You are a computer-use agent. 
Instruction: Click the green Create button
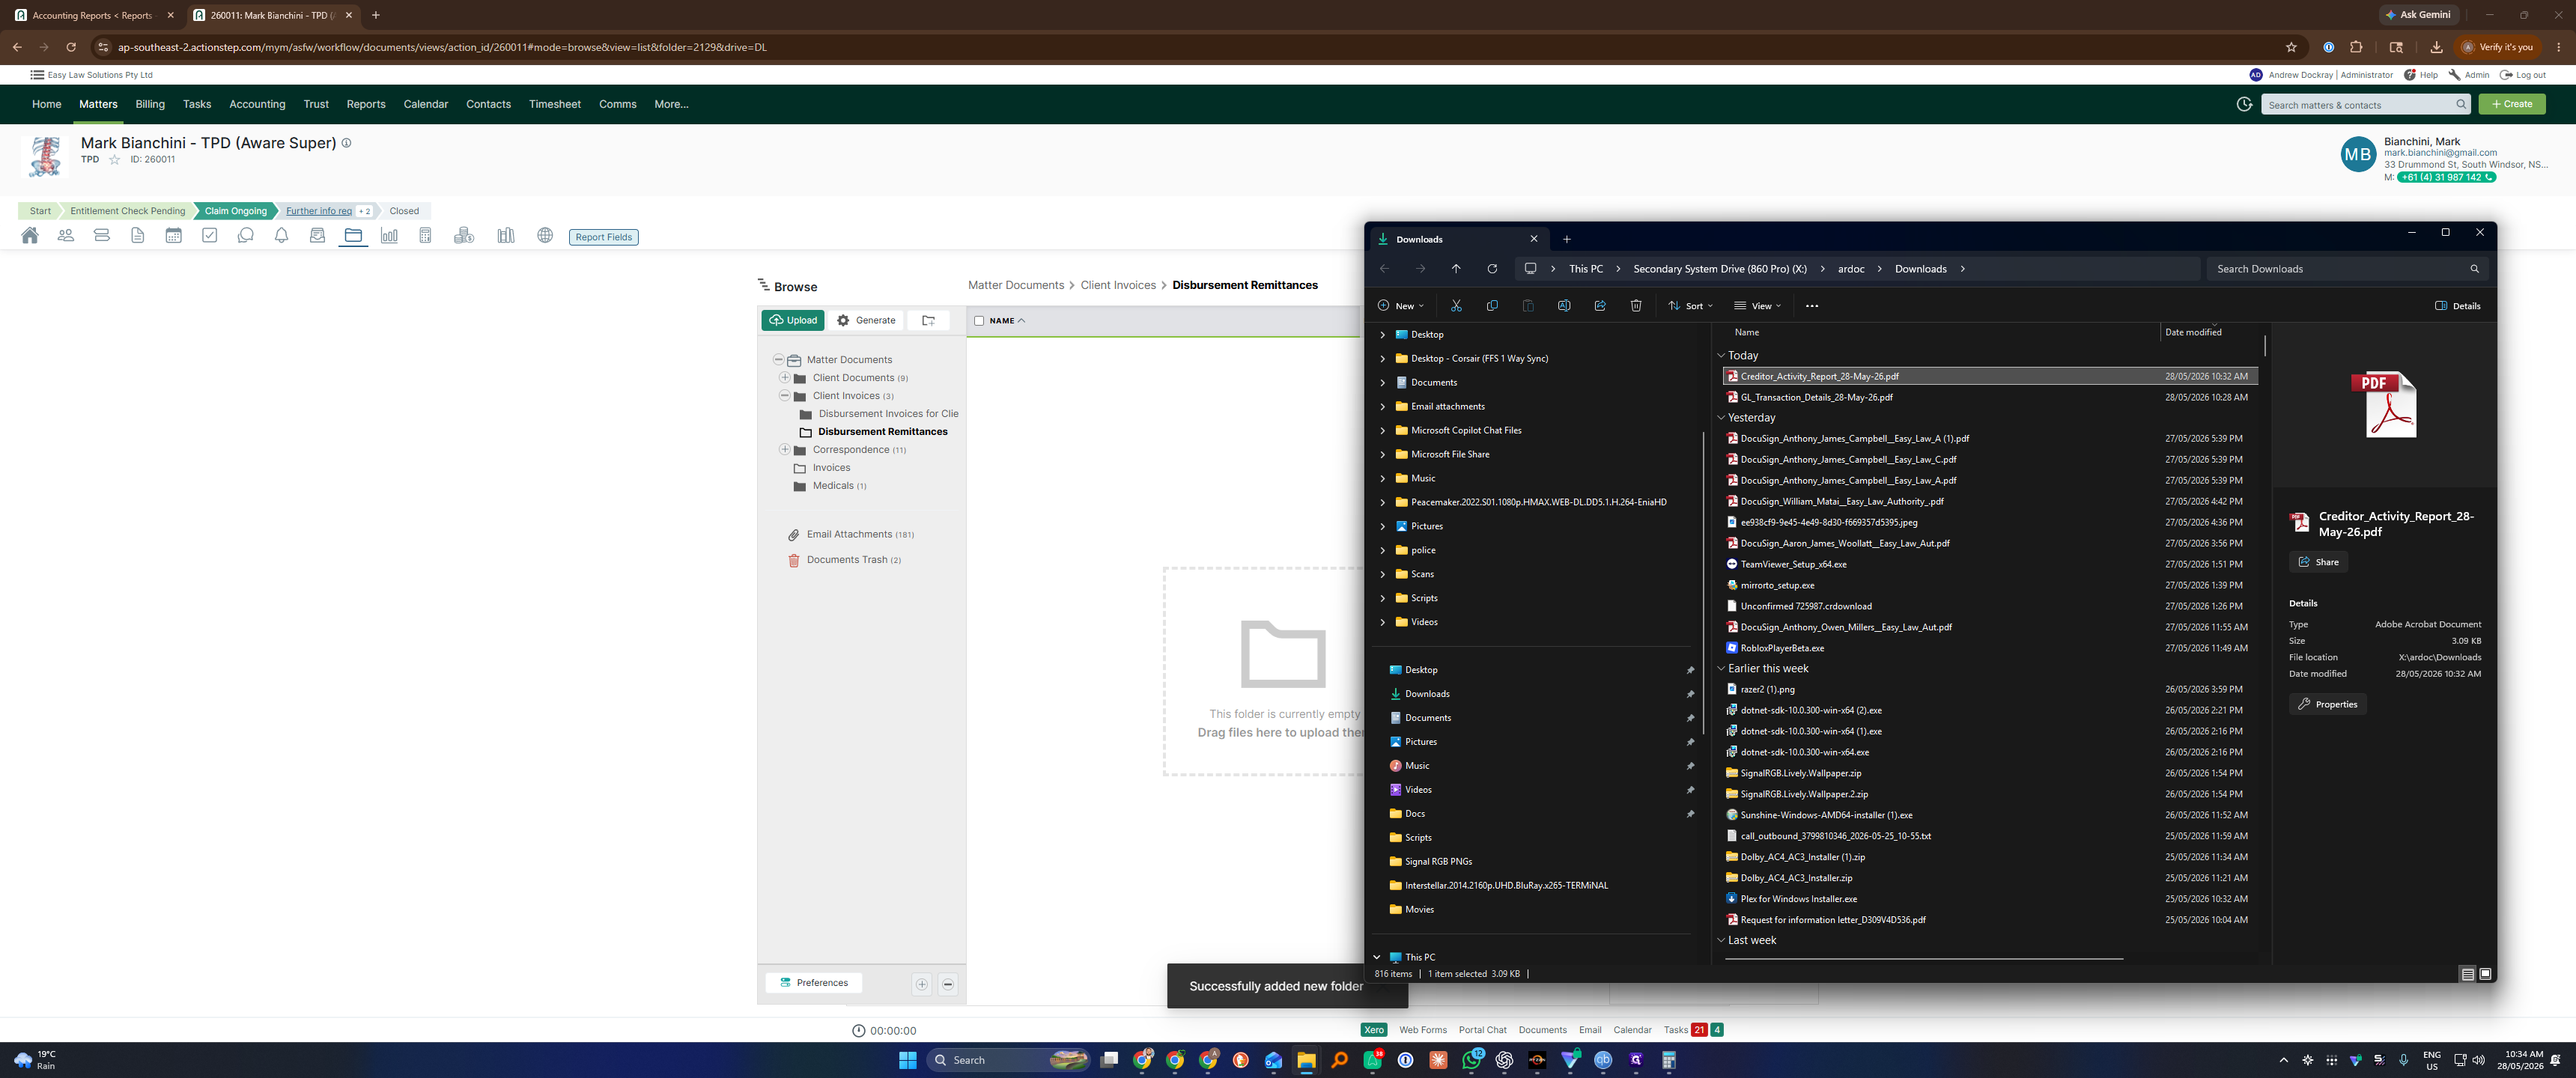point(2512,104)
